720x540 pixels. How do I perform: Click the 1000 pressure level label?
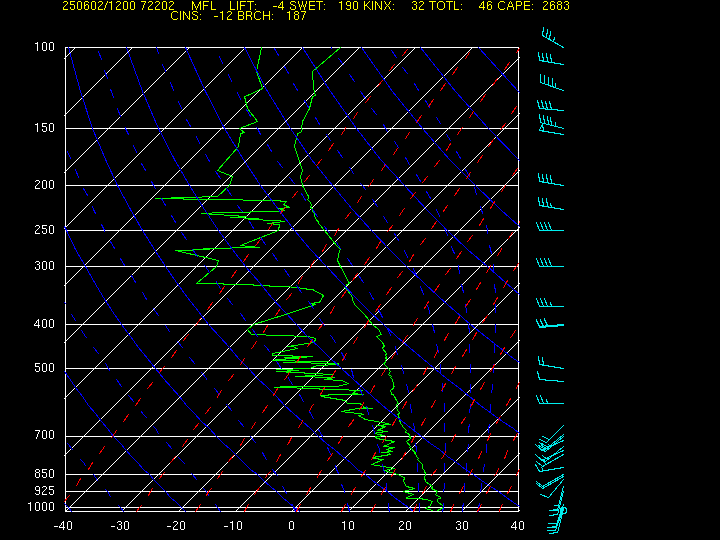point(41,507)
